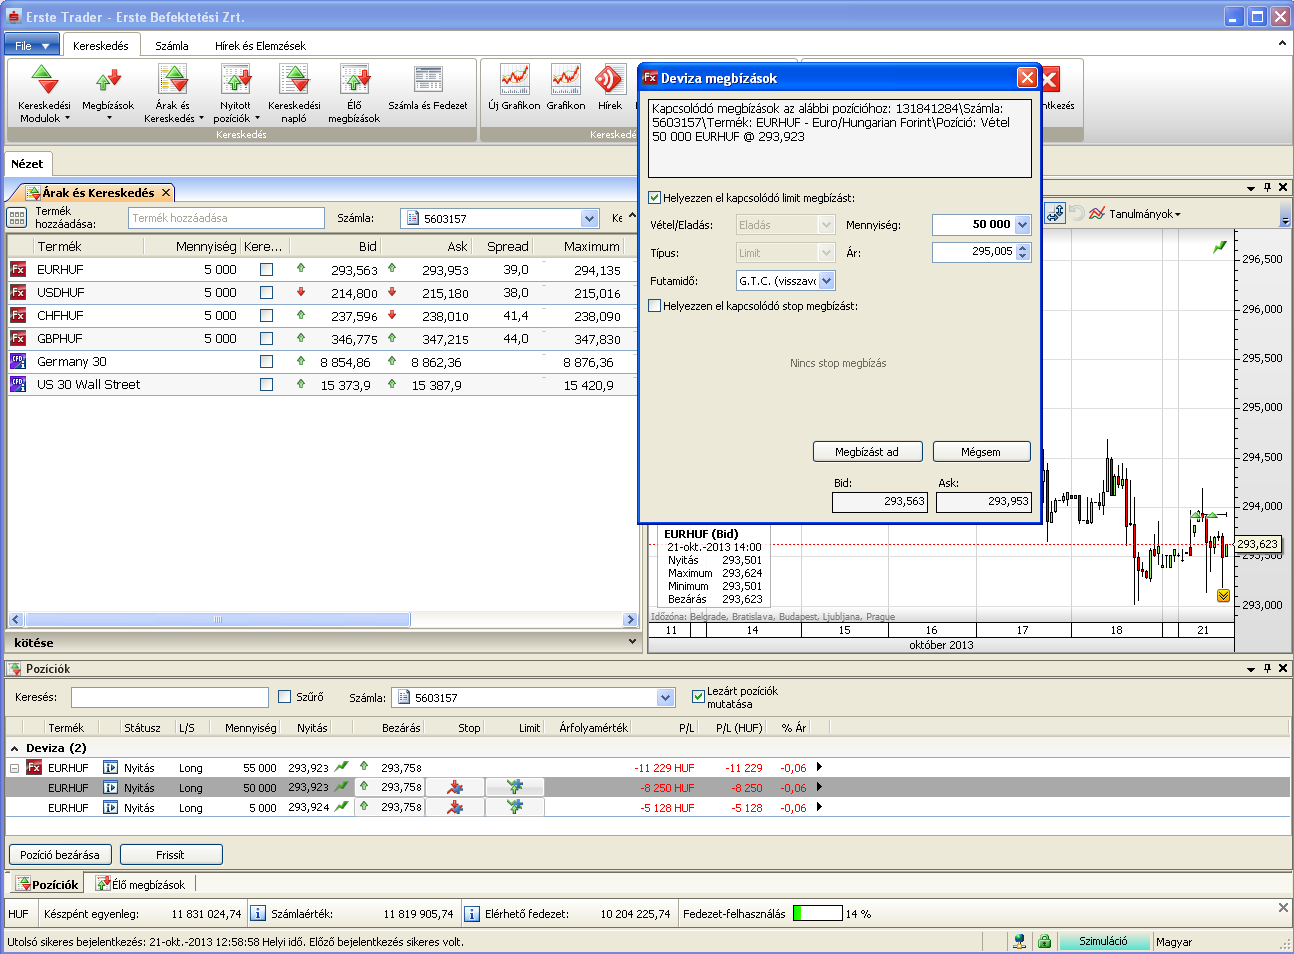This screenshot has height=954, width=1294.
Task: Click the Tanulmányok studies chart icon
Action: 1097,213
